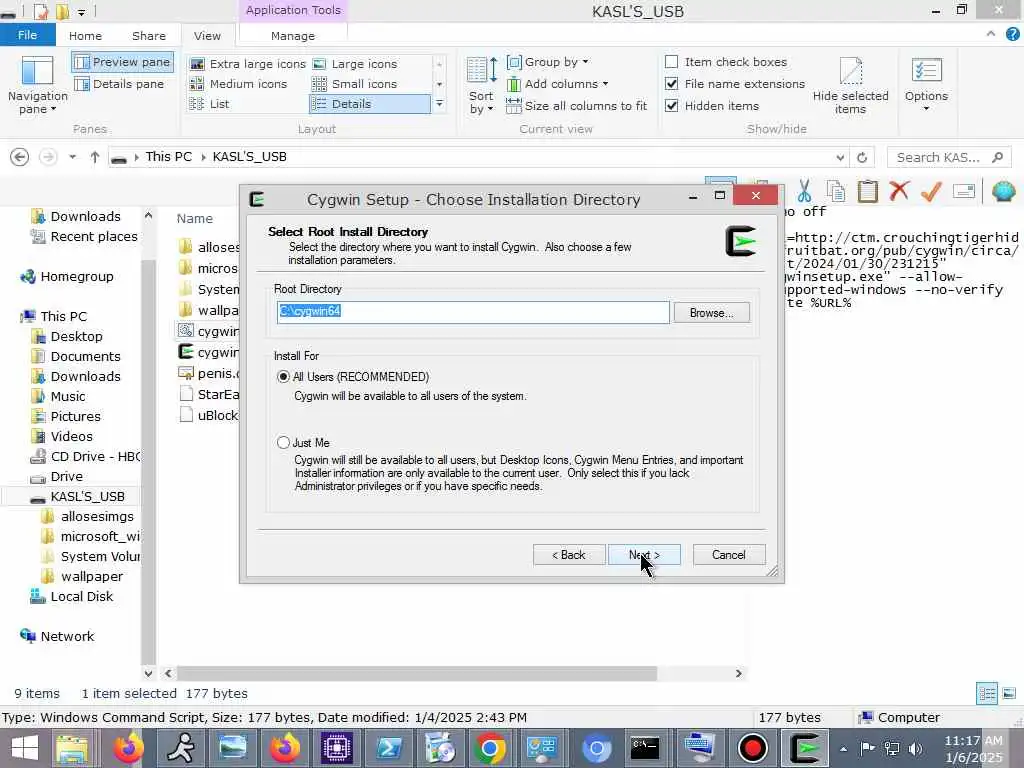
Task: Refresh the KASL'S_USB folder view
Action: pos(862,157)
